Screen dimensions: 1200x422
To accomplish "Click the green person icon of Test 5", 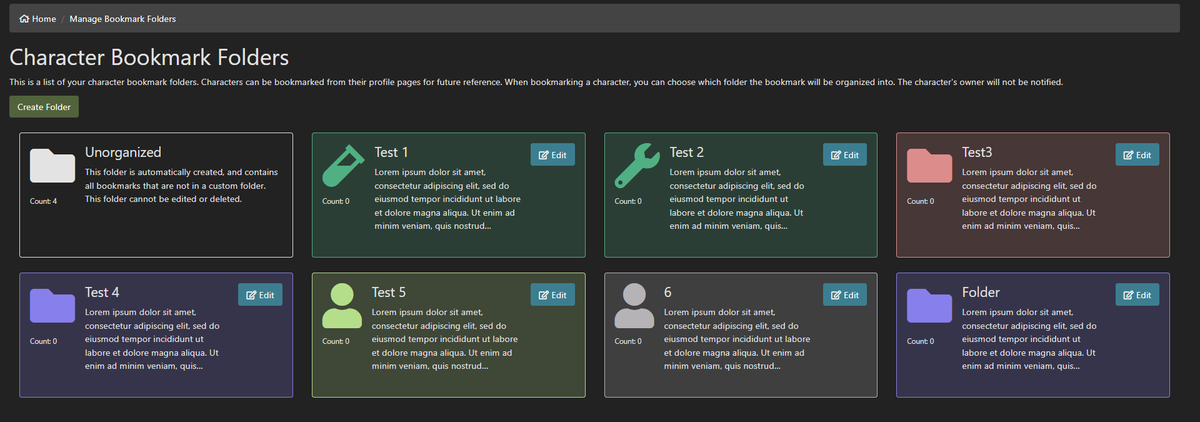I will [x=342, y=306].
